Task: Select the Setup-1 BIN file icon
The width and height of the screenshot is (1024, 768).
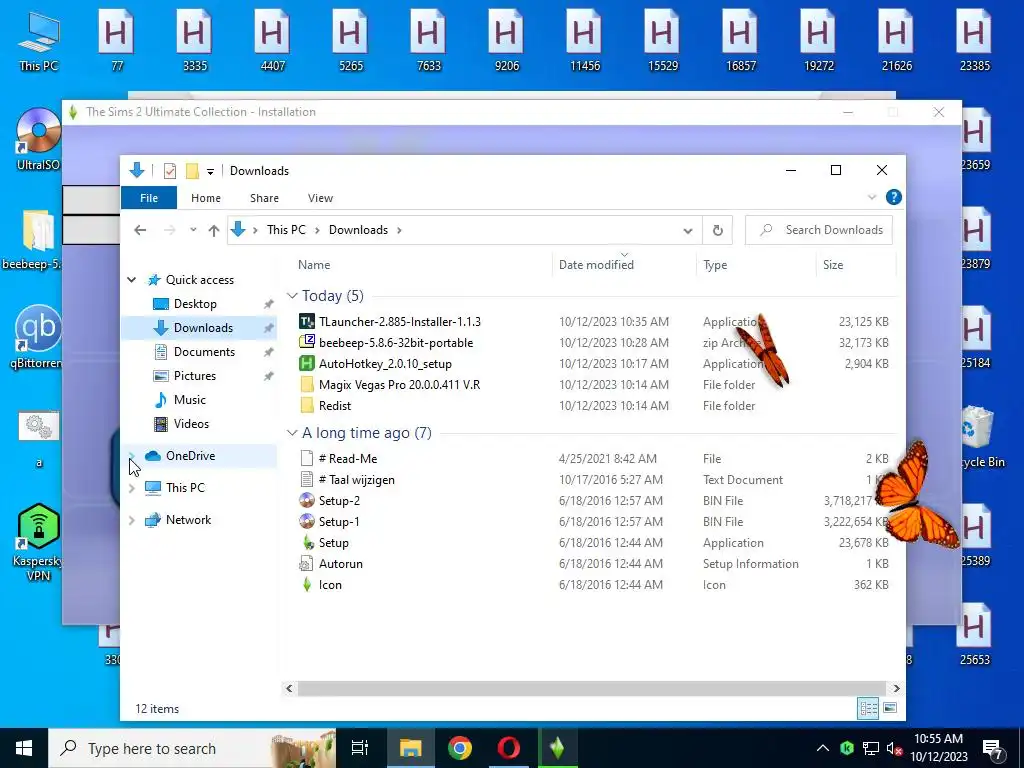Action: click(x=307, y=521)
